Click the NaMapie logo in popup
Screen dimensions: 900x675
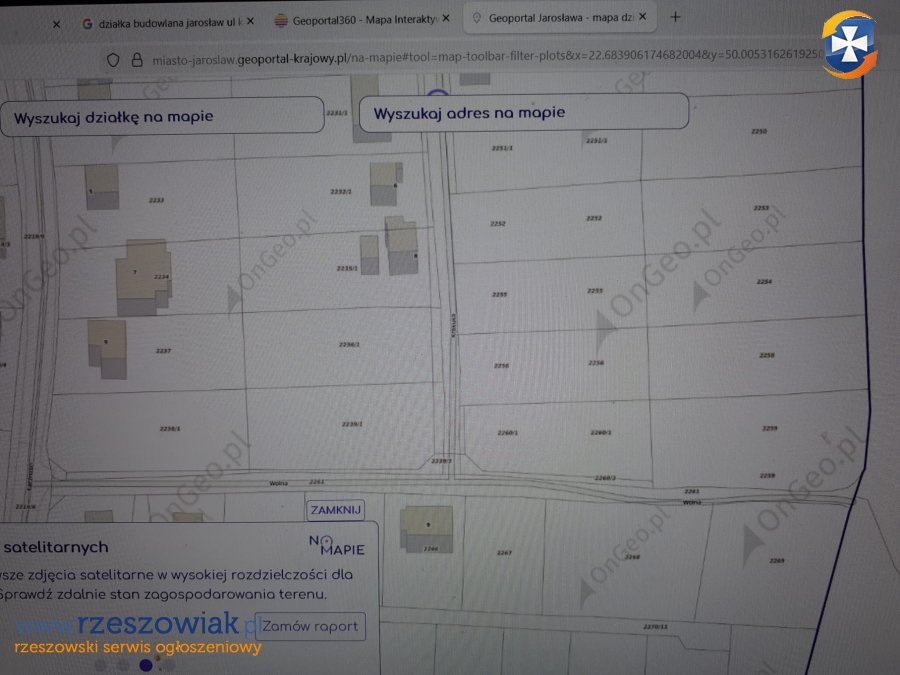pos(336,544)
